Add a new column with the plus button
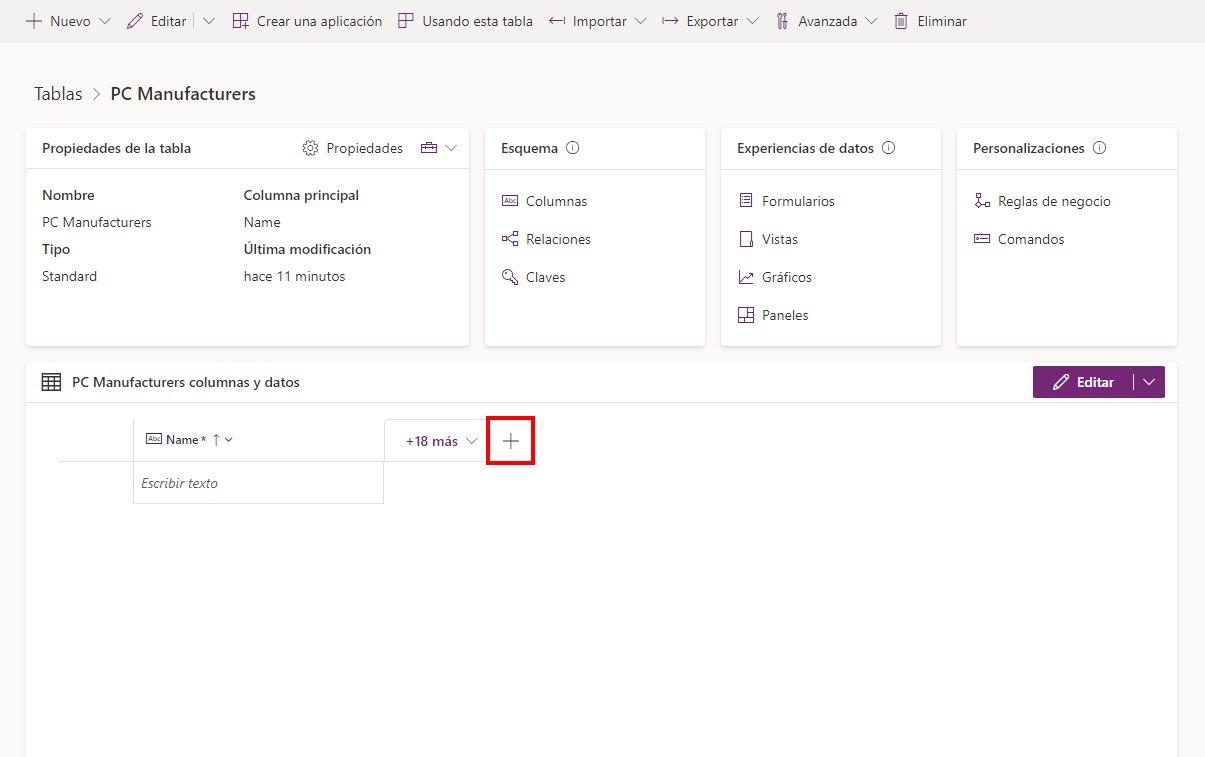This screenshot has height=757, width=1205. (510, 440)
